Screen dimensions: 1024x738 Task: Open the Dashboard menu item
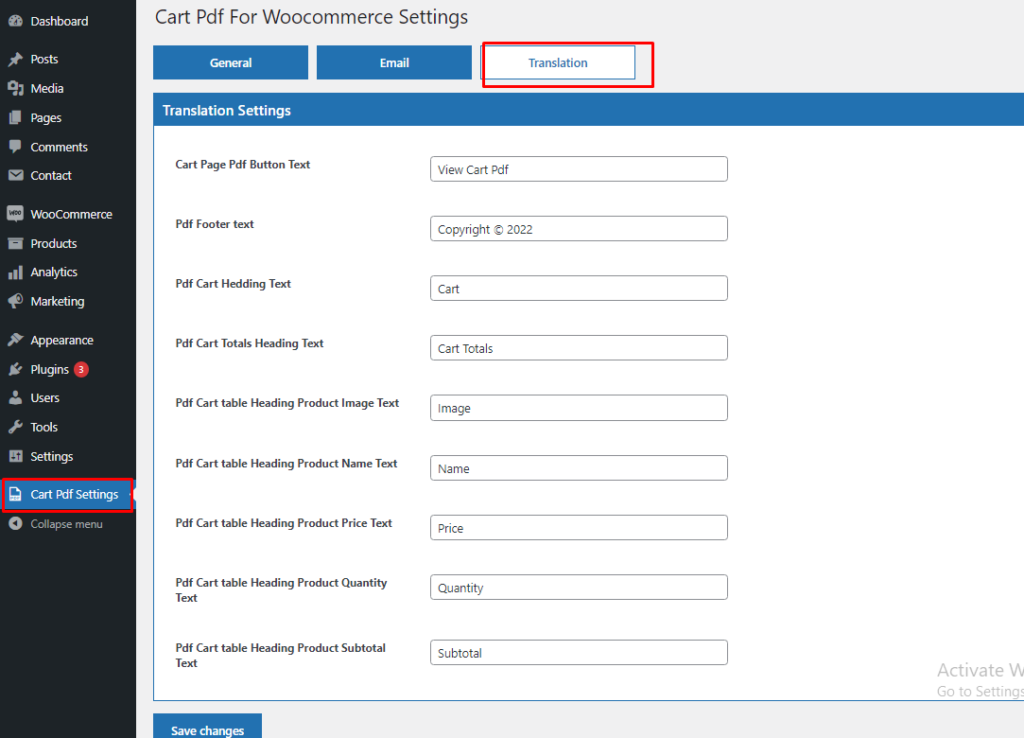coord(68,21)
